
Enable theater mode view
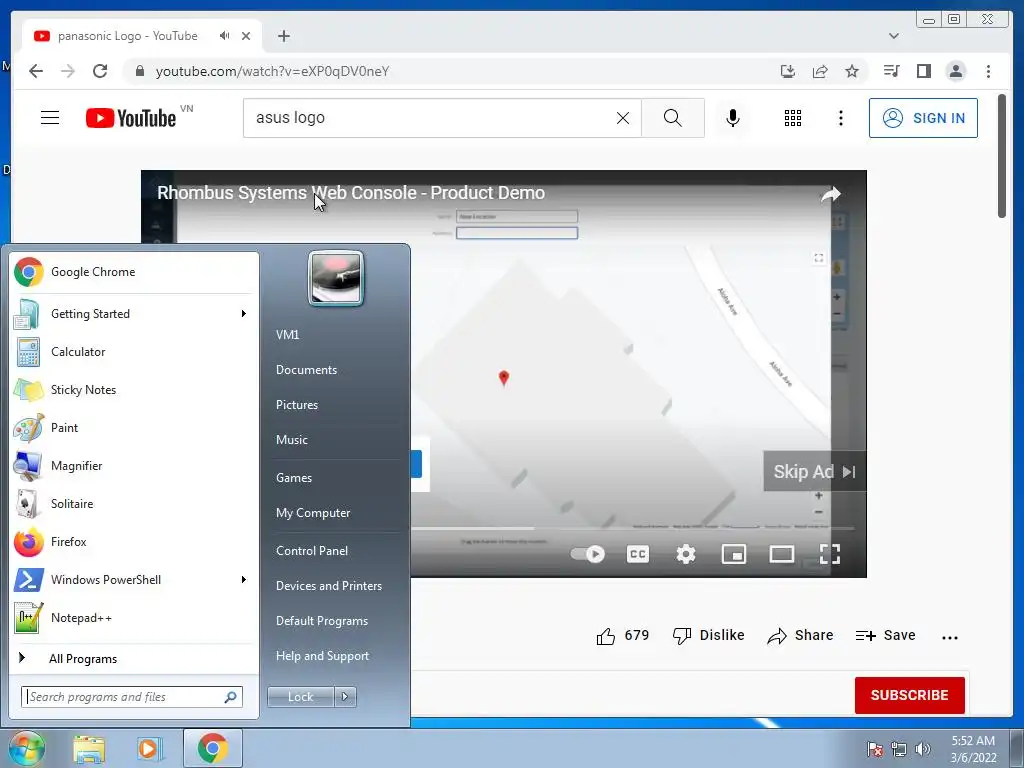tap(782, 554)
